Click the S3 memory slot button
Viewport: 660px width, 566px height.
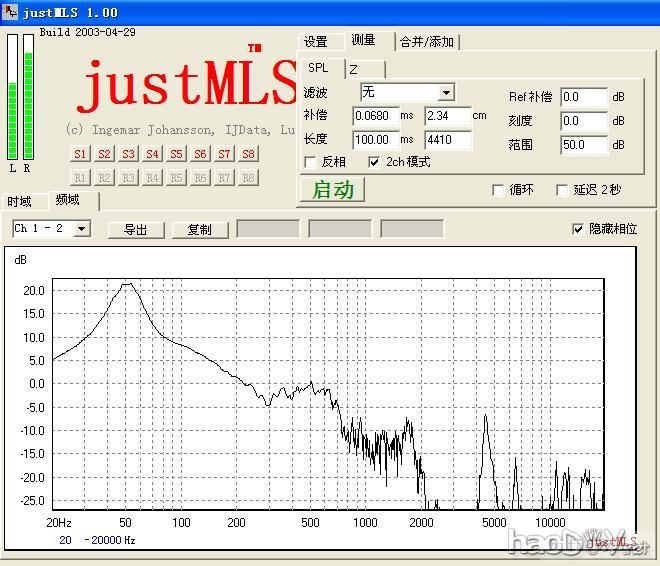pyautogui.click(x=128, y=154)
